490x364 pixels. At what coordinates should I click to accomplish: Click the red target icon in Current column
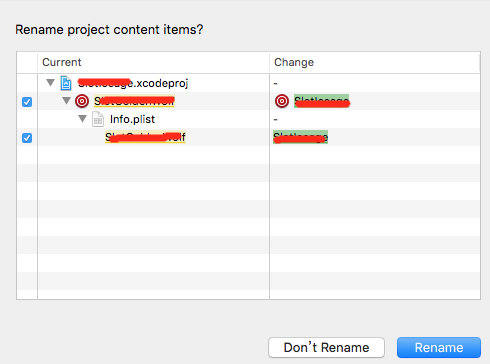click(82, 101)
